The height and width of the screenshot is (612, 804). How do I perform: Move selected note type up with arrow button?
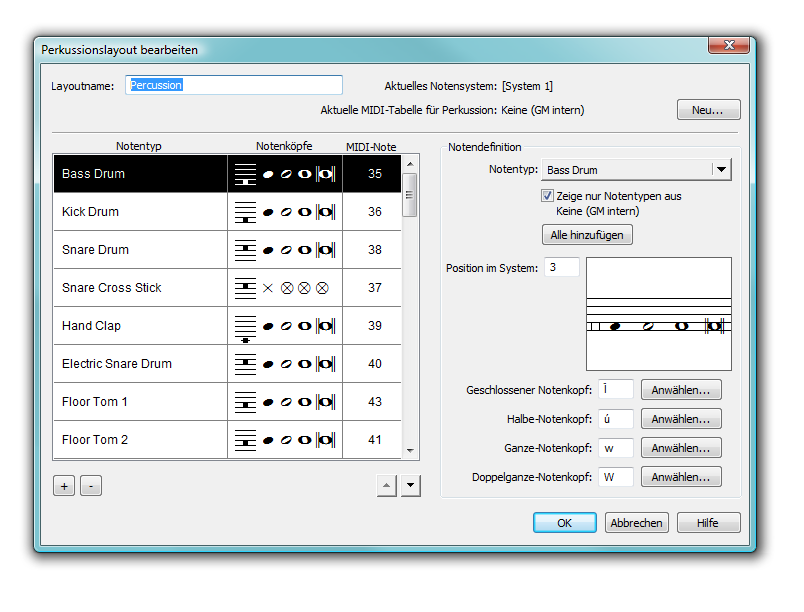click(x=387, y=485)
